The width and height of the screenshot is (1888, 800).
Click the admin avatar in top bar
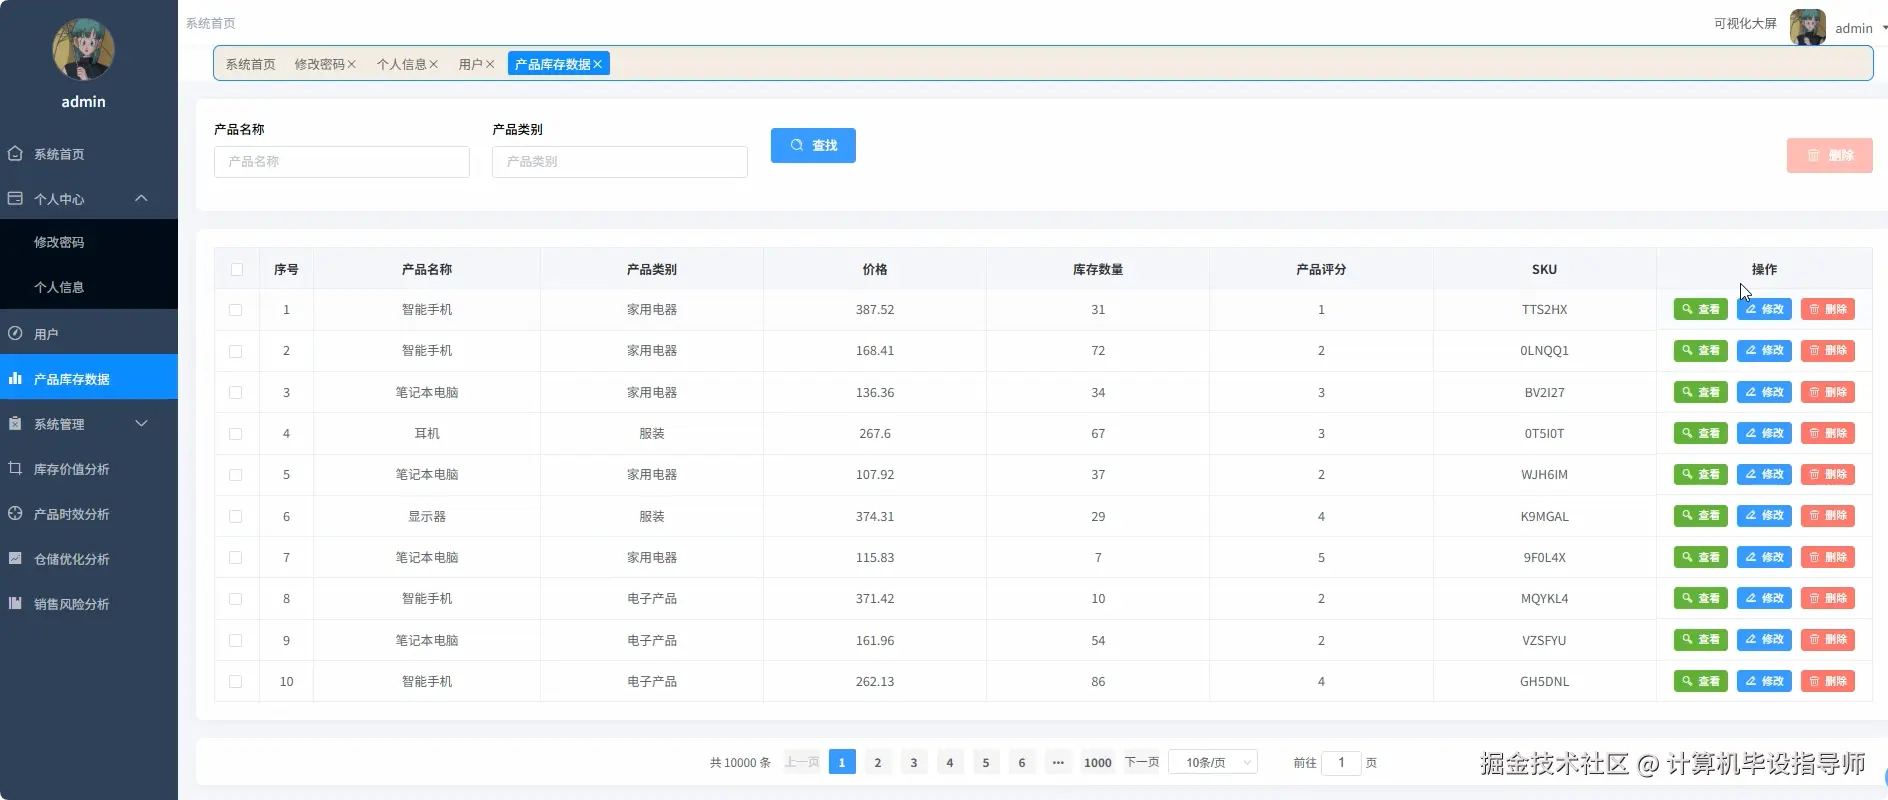pyautogui.click(x=1807, y=27)
